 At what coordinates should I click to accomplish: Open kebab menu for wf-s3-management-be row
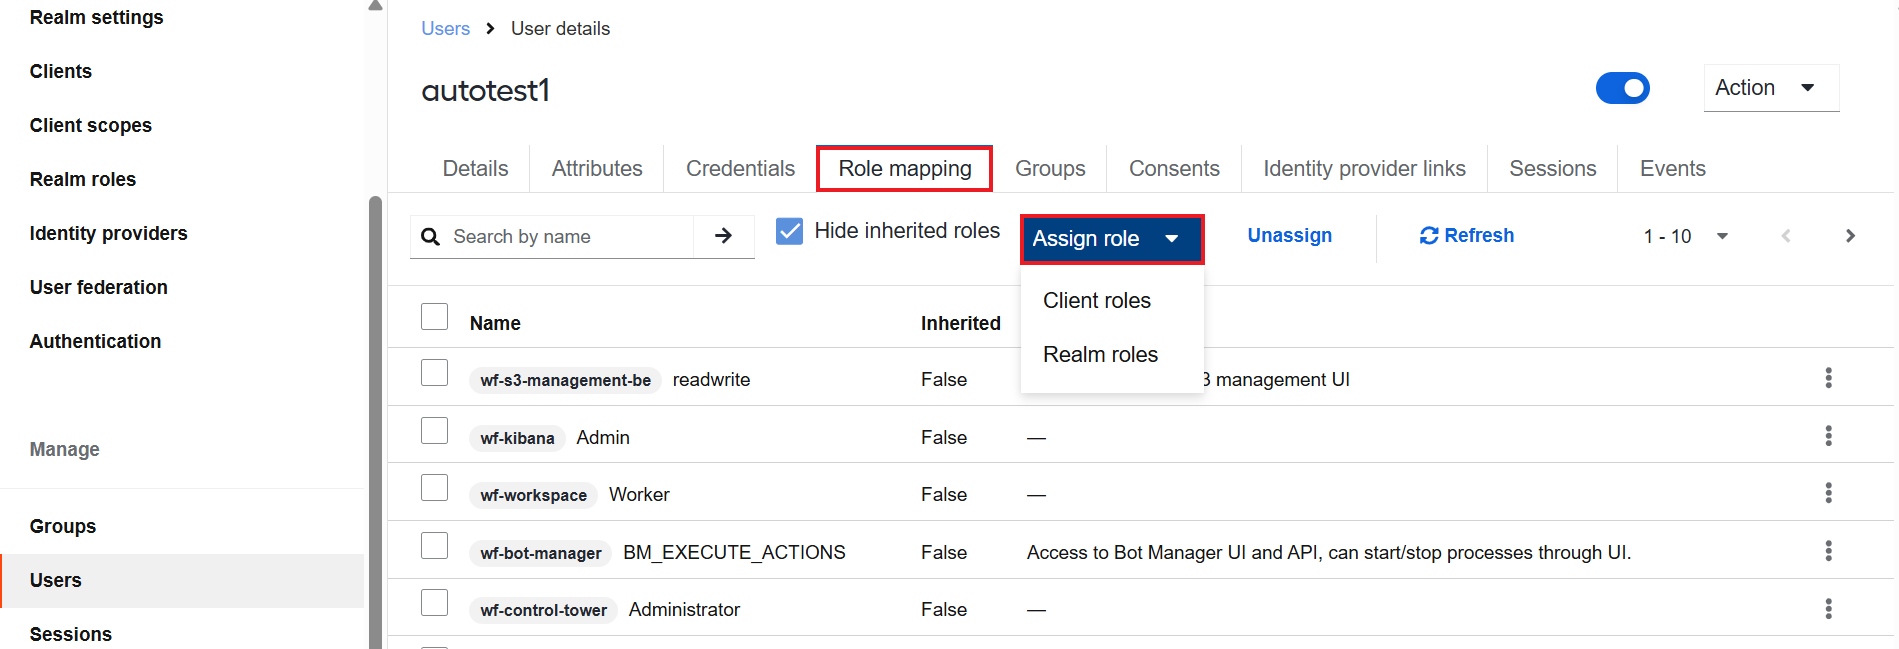coord(1828,378)
